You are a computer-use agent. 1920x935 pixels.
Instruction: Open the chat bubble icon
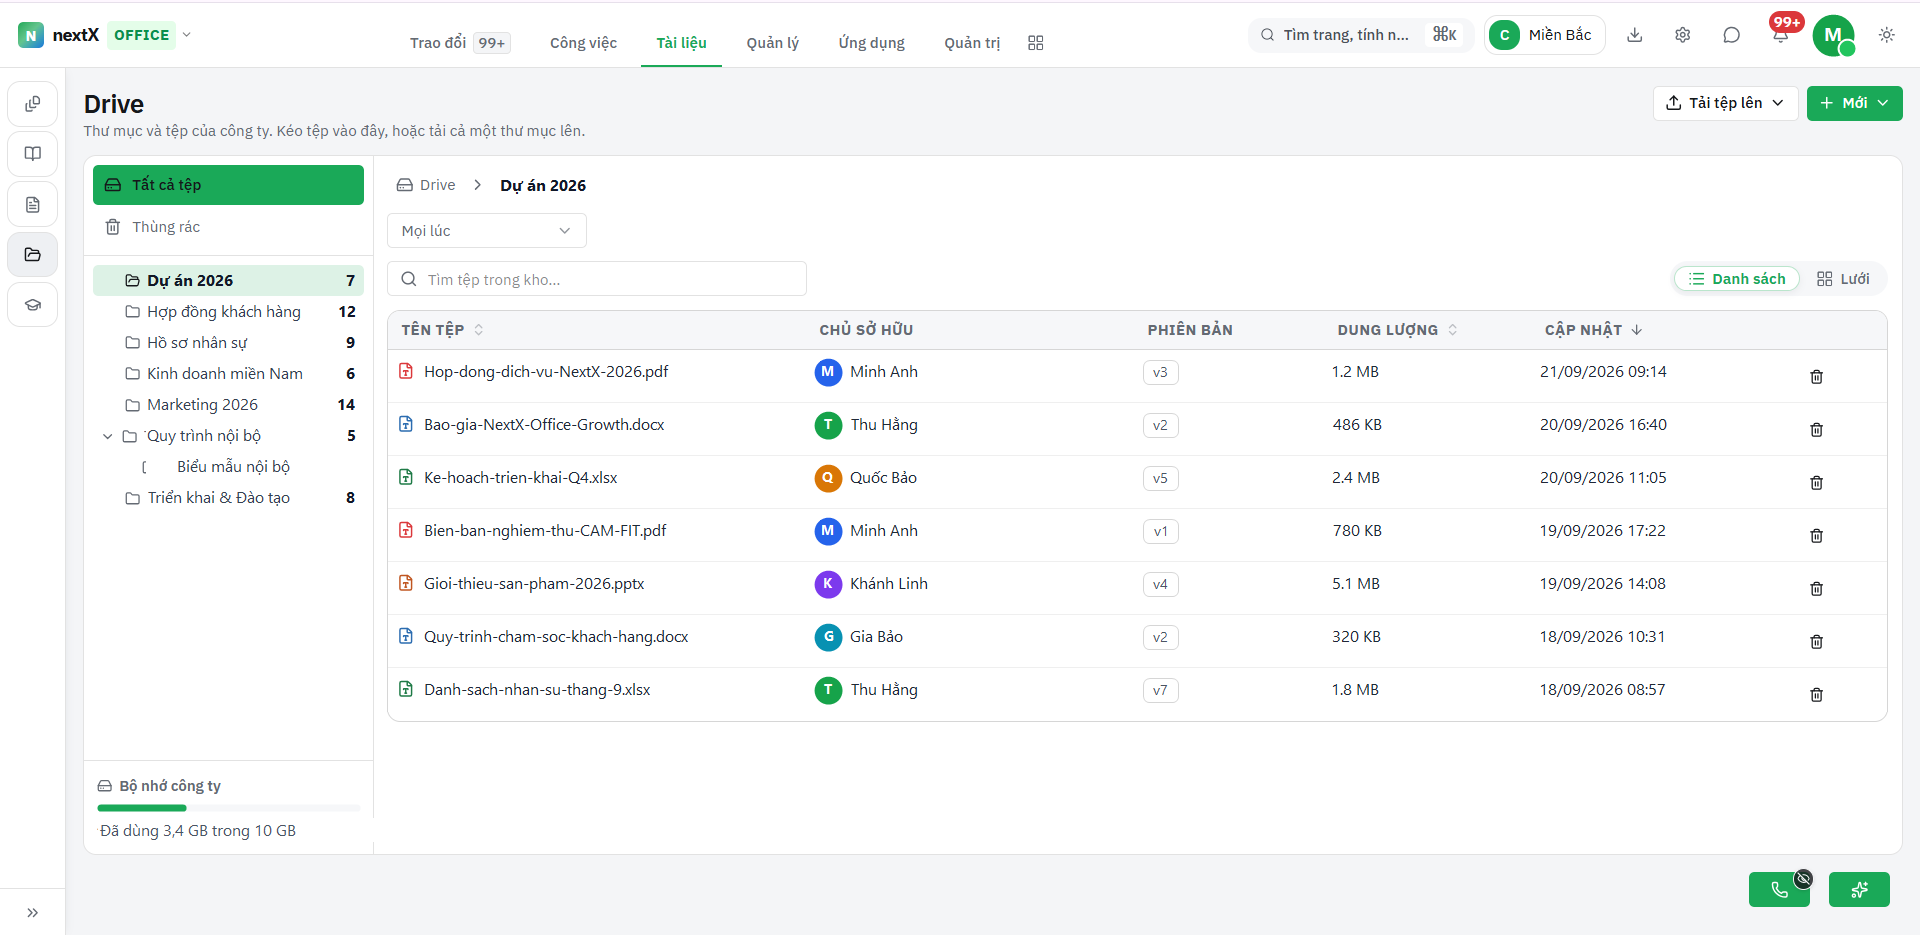point(1732,35)
